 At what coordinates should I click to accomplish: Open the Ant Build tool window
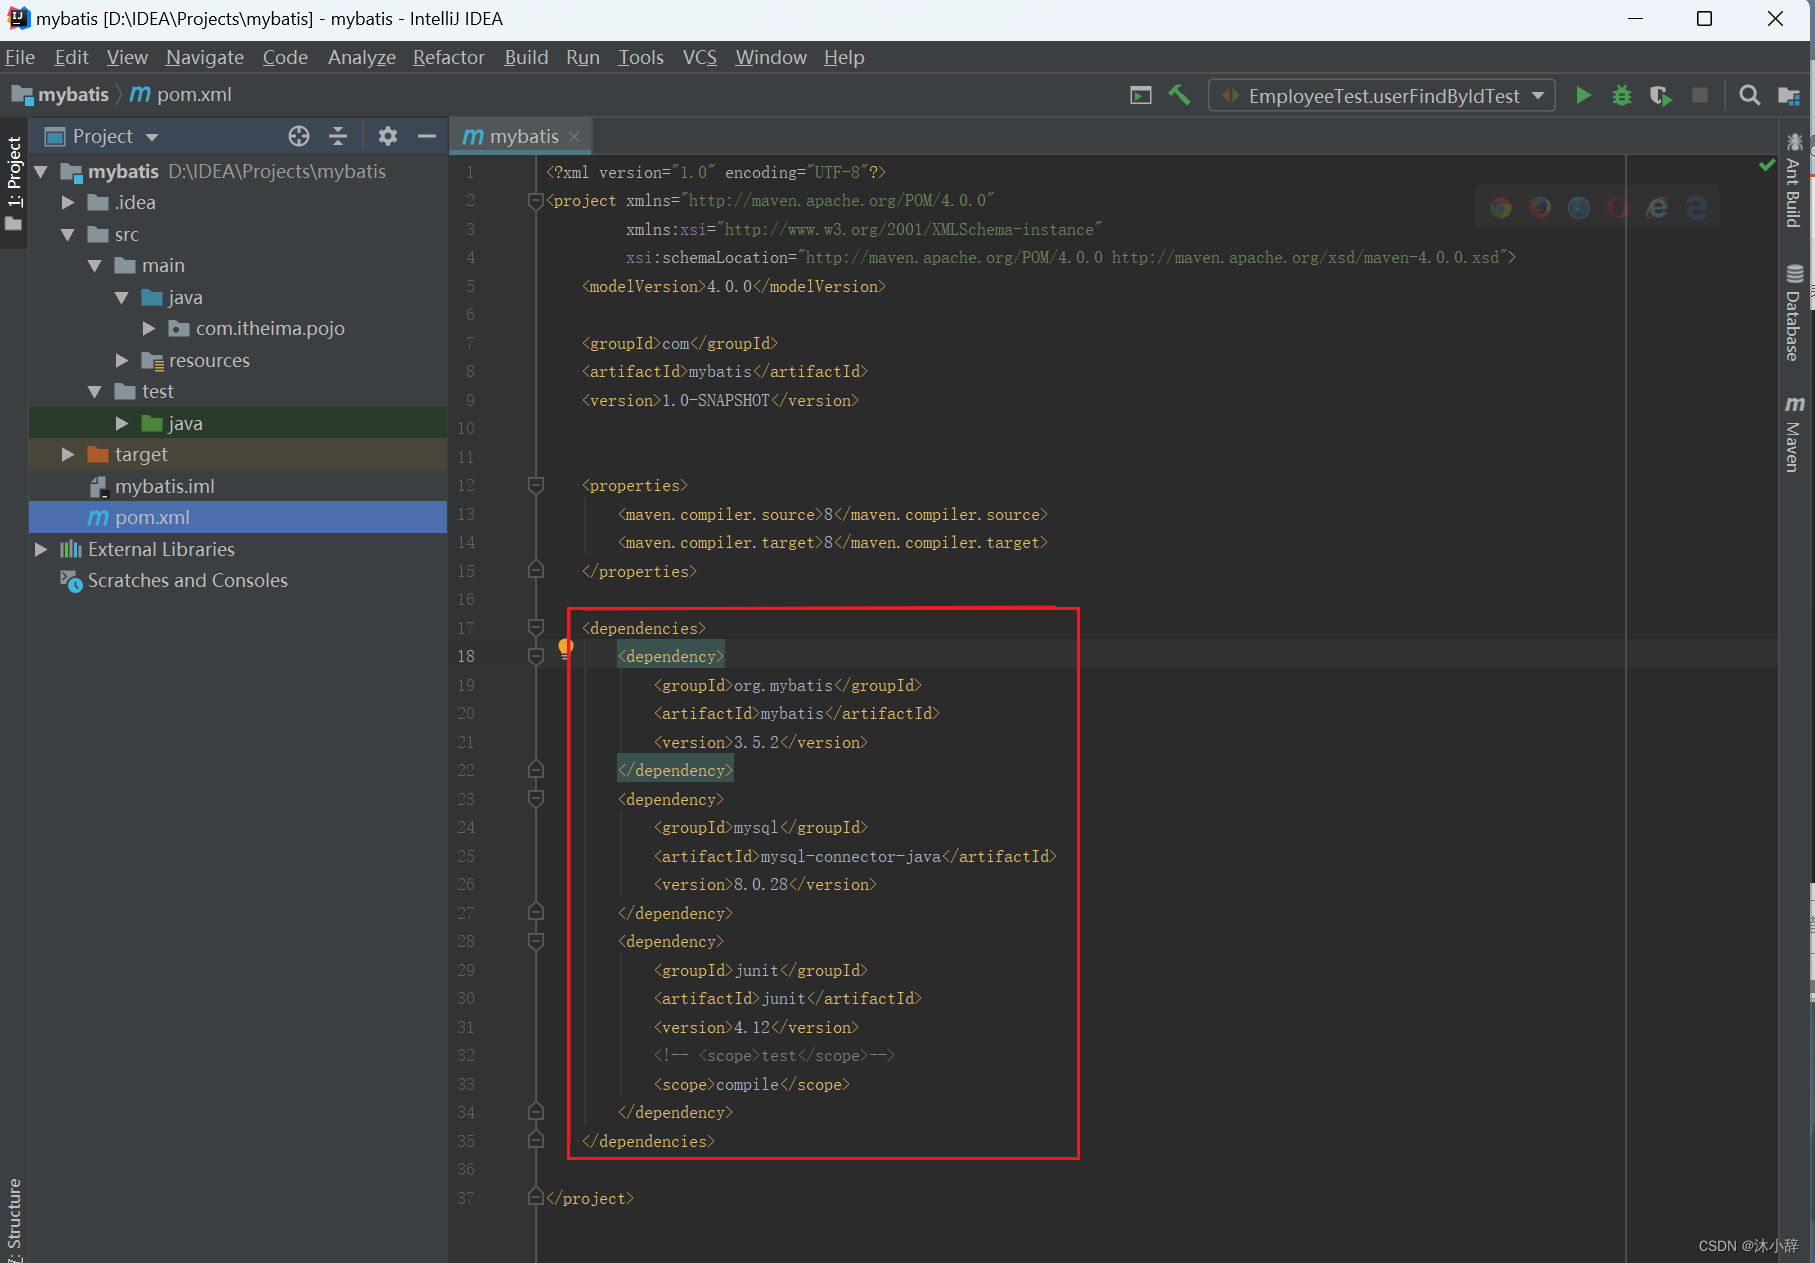pos(1794,181)
